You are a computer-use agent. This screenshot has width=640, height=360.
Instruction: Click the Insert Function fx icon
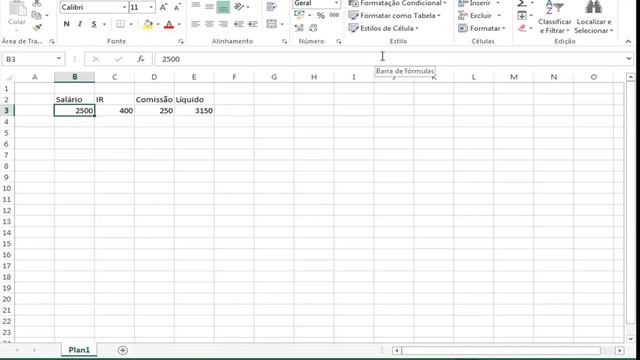coord(141,59)
